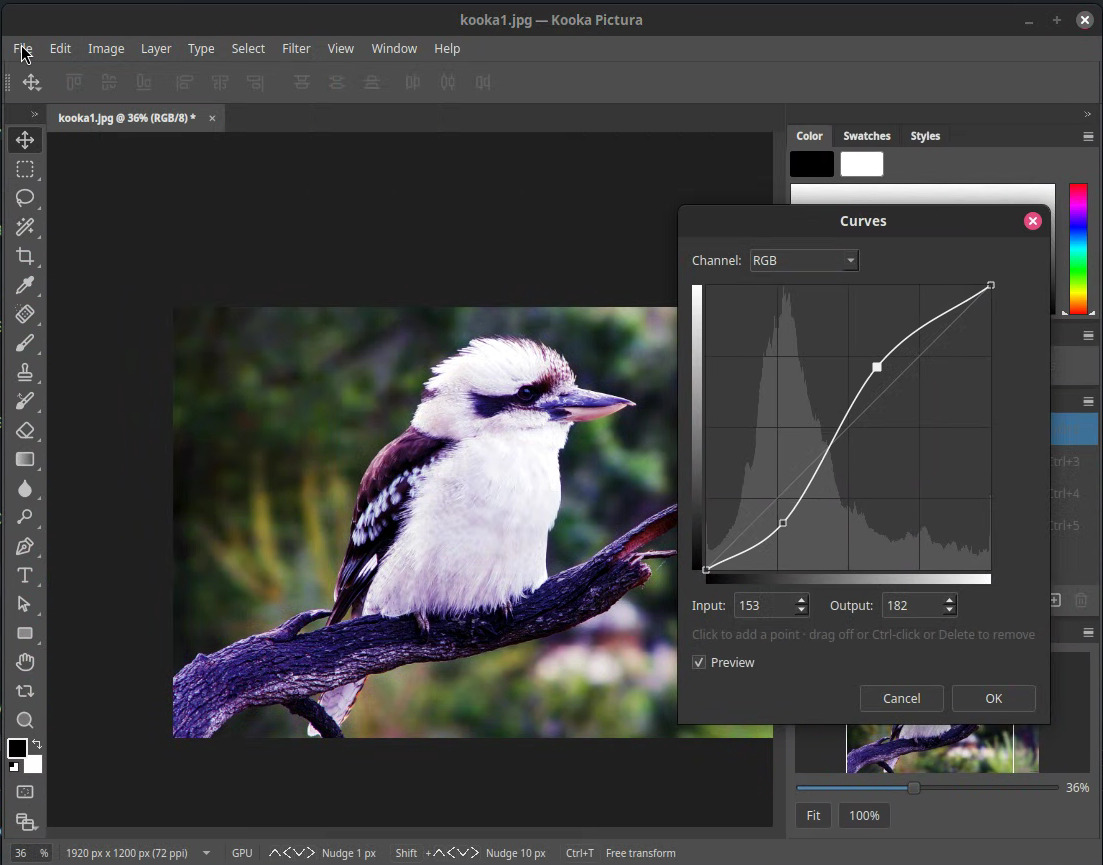Click Align vertical centers icon
The width and height of the screenshot is (1103, 865).
109,83
